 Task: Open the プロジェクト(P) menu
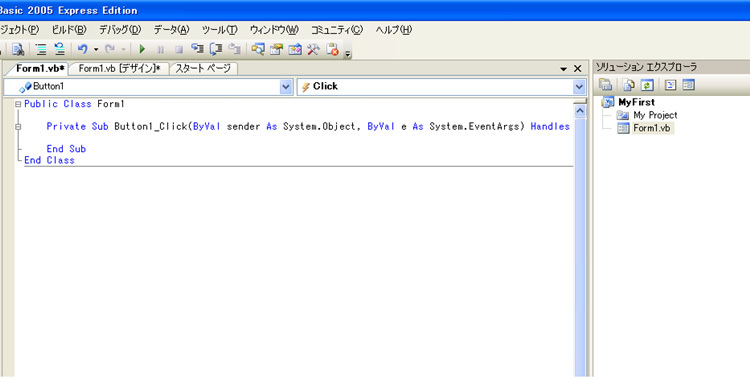click(x=19, y=30)
